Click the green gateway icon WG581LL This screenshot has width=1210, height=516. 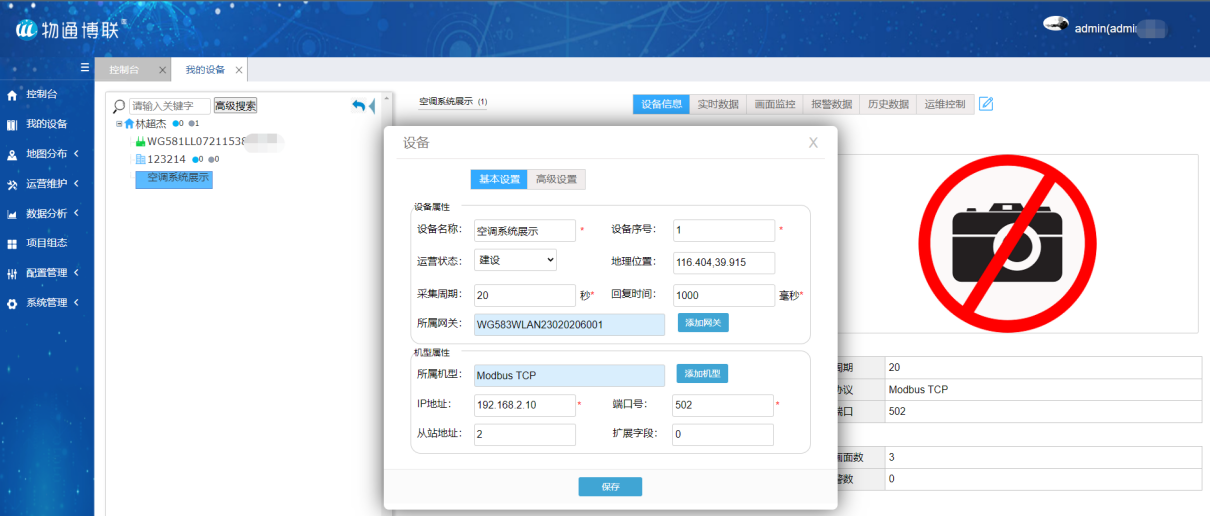point(140,142)
